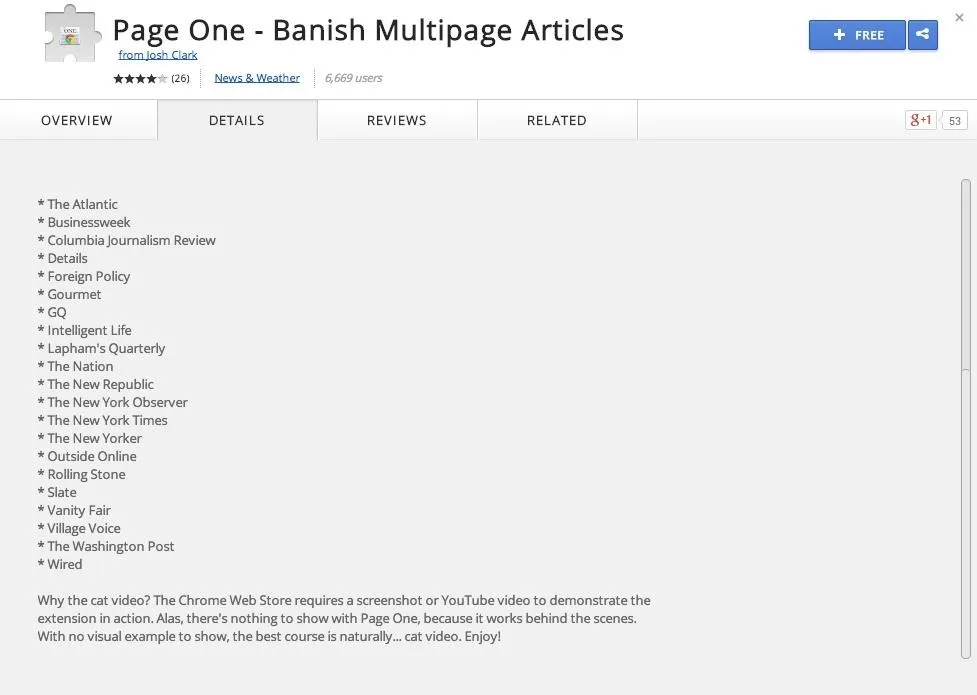Click the share icon button
The width and height of the screenshot is (977, 695).
point(923,35)
